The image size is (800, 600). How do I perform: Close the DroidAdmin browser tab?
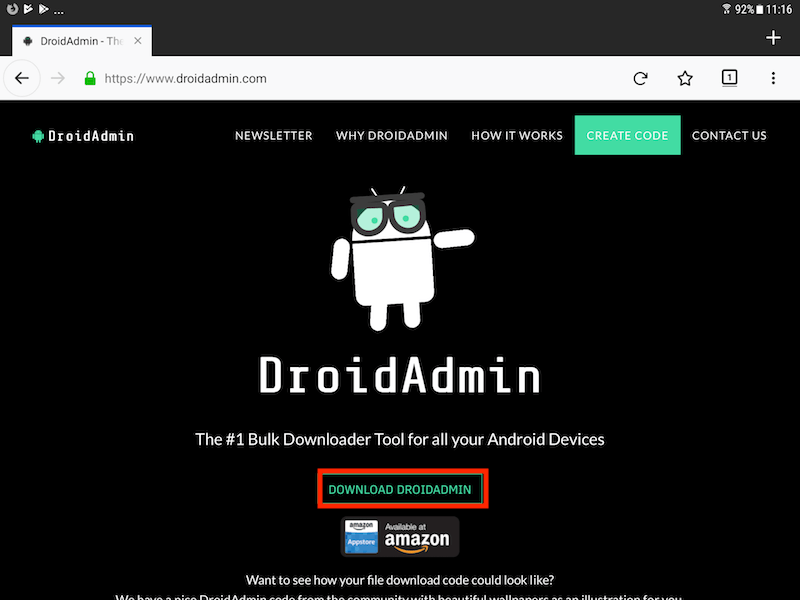point(138,41)
